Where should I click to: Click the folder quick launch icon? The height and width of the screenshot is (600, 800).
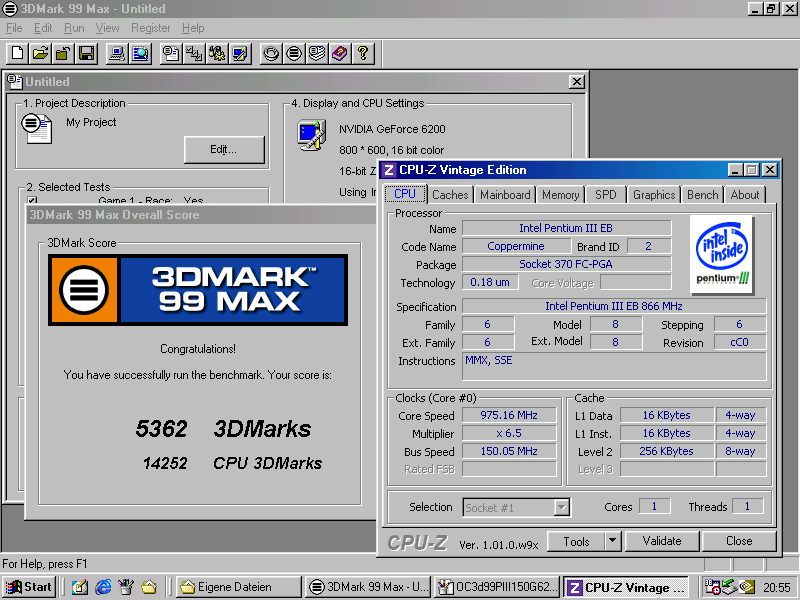[x=149, y=587]
